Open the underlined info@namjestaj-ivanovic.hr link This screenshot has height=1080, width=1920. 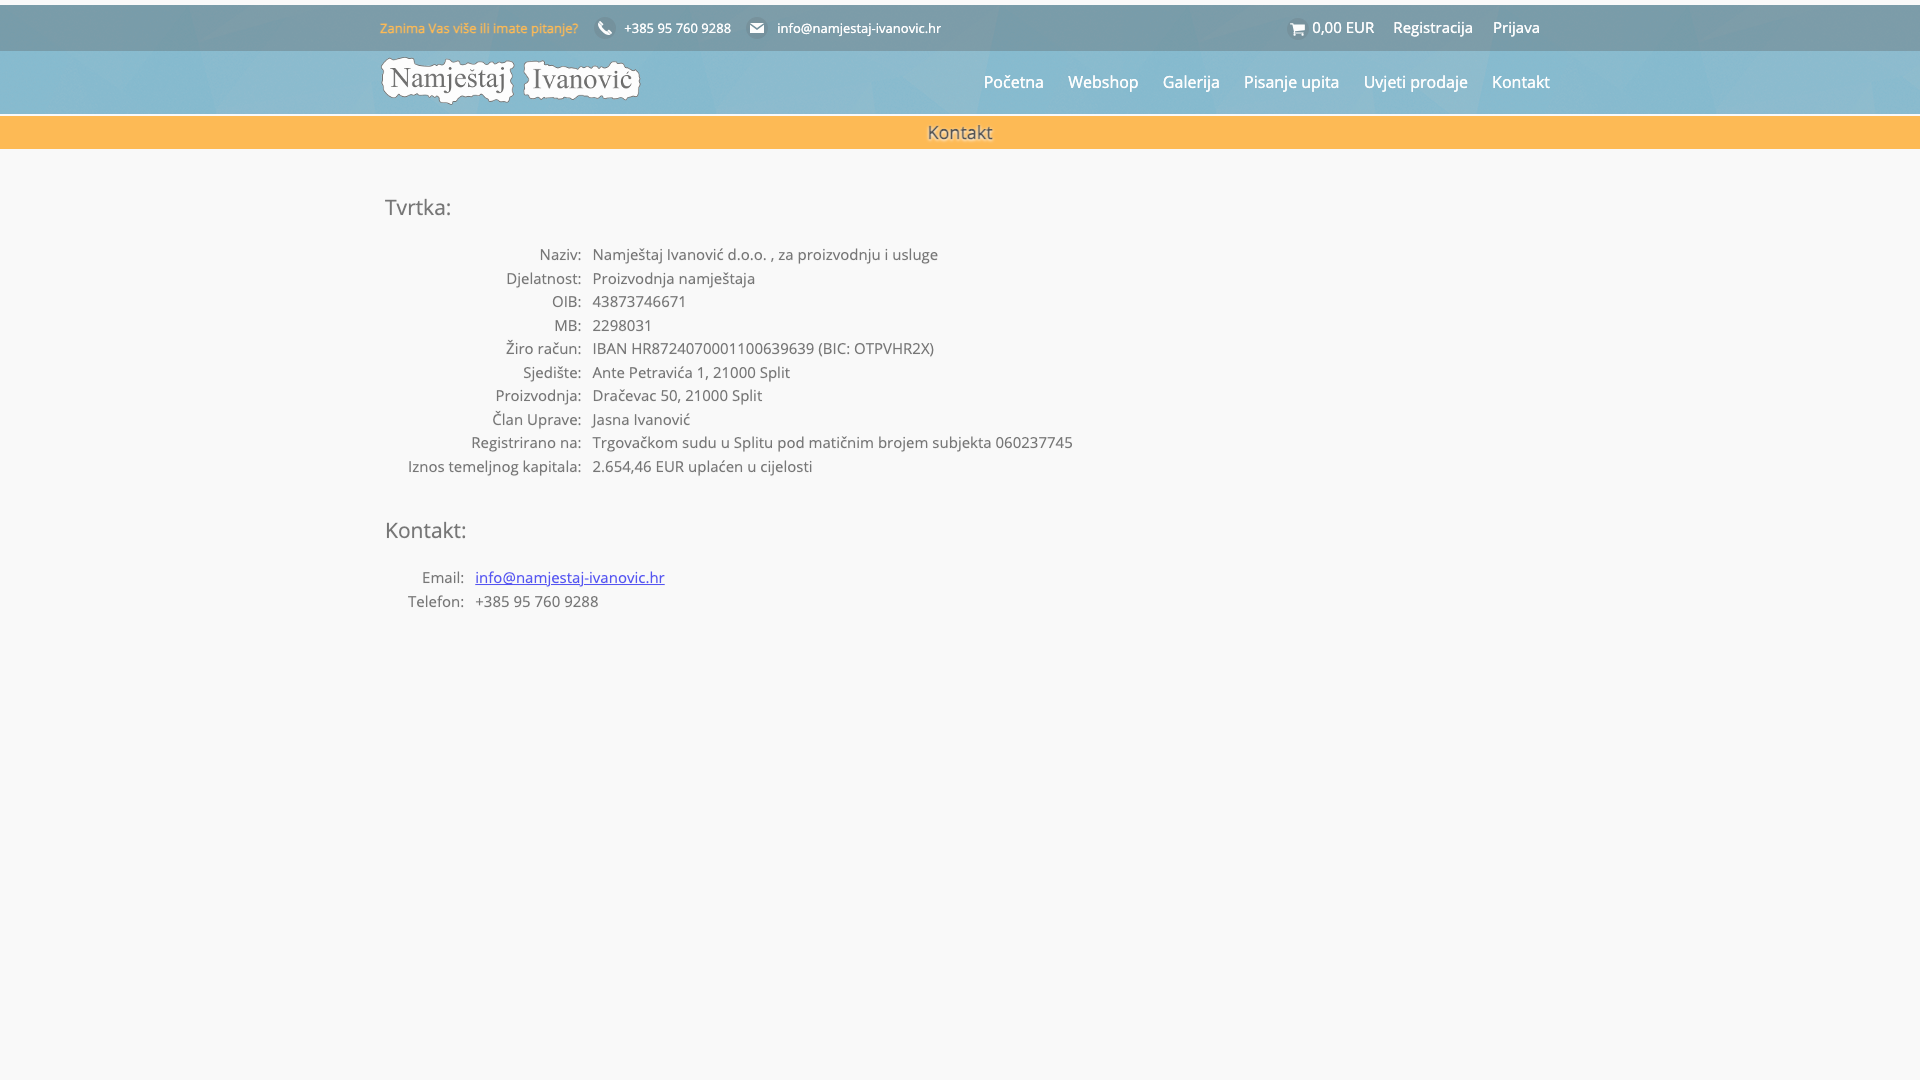(569, 578)
